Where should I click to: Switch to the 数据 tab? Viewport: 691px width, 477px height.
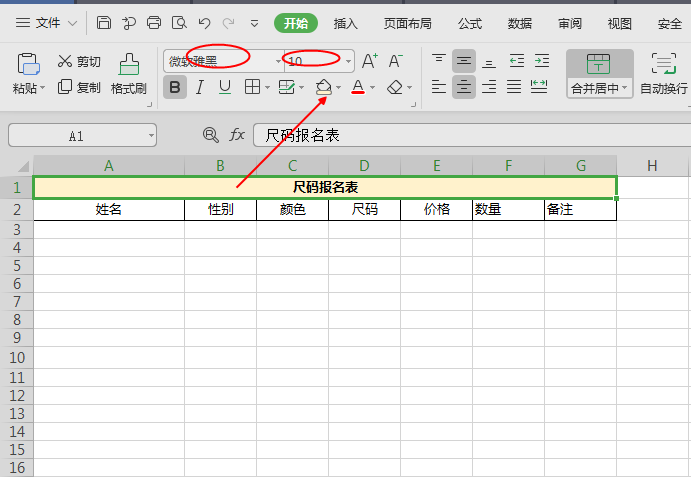(x=520, y=23)
